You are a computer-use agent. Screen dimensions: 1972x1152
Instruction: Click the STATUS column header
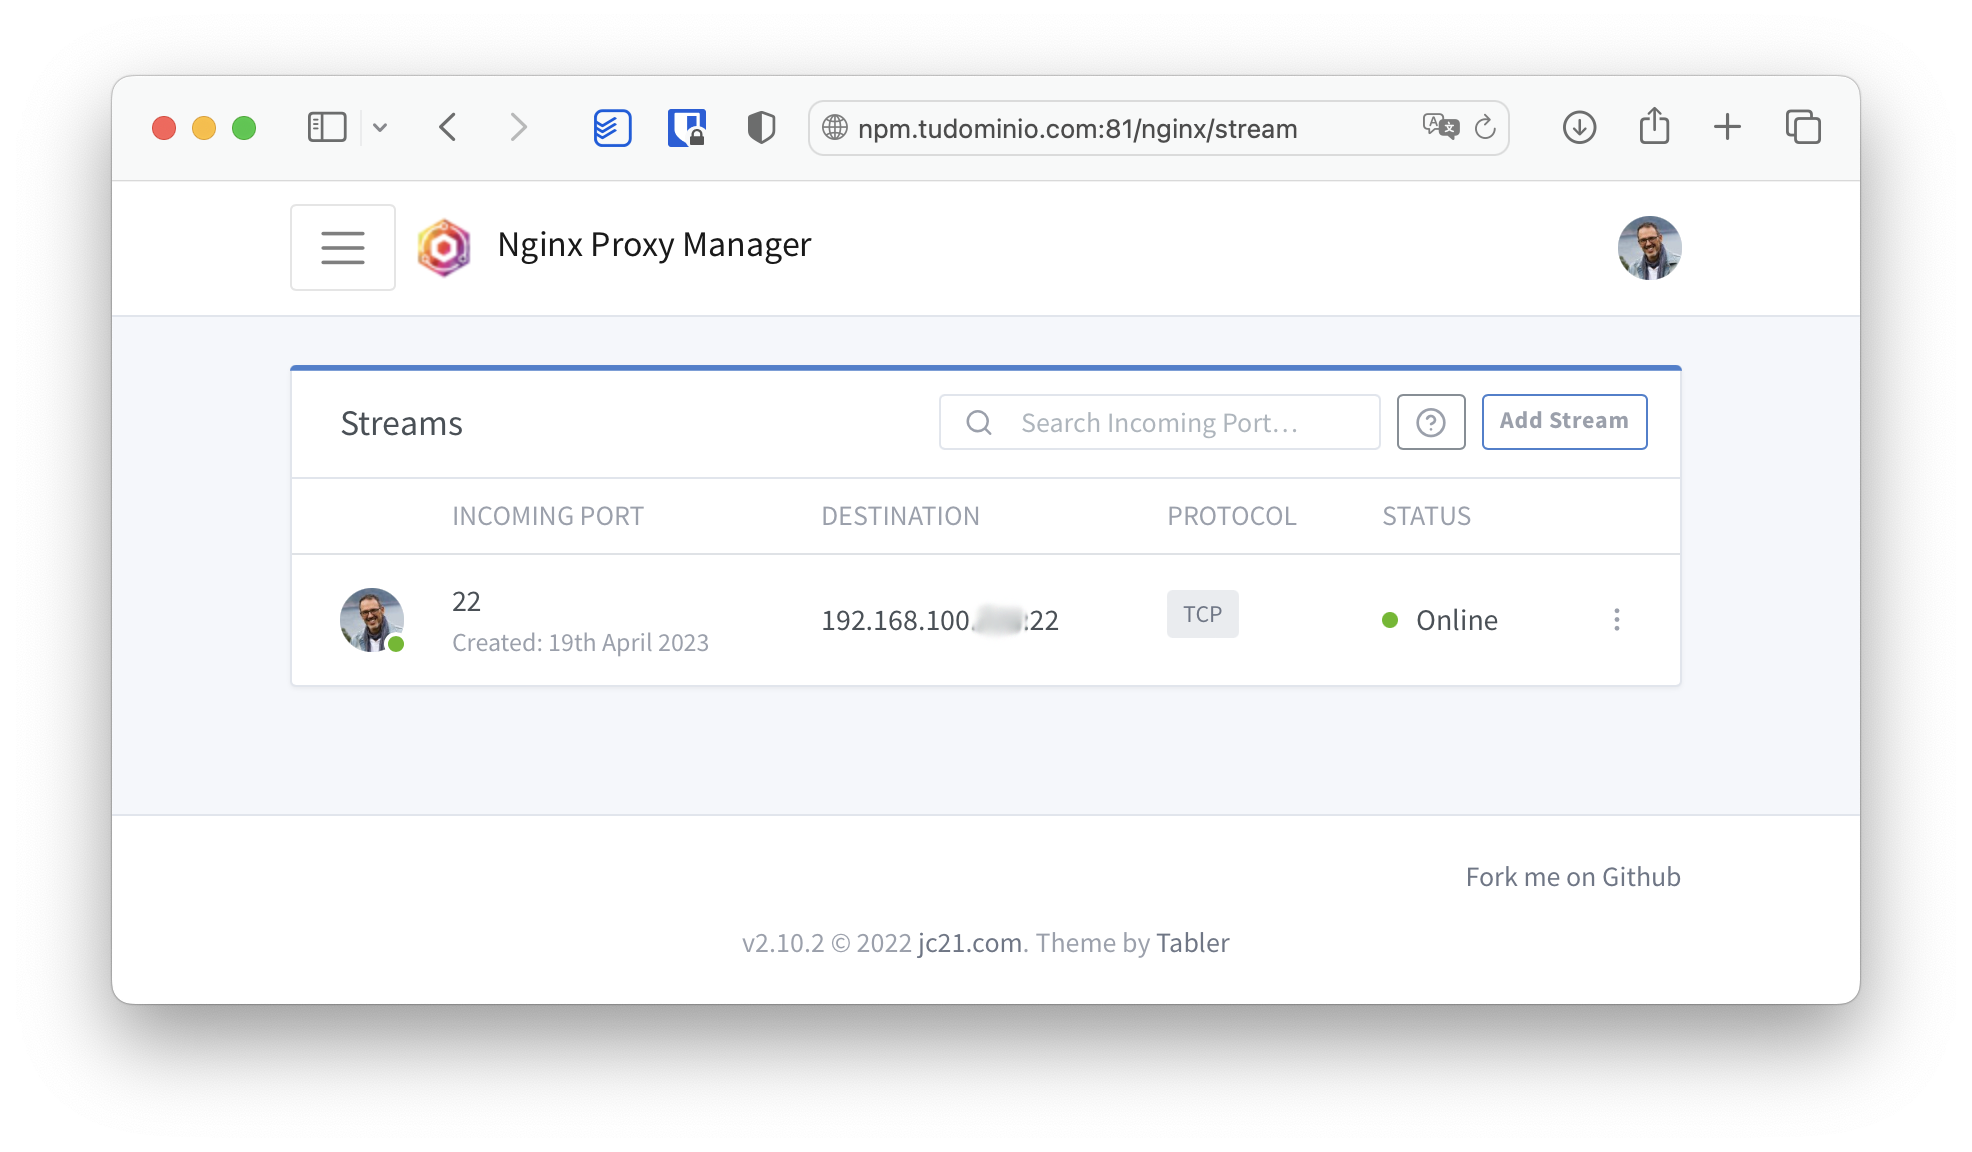pyautogui.click(x=1426, y=516)
